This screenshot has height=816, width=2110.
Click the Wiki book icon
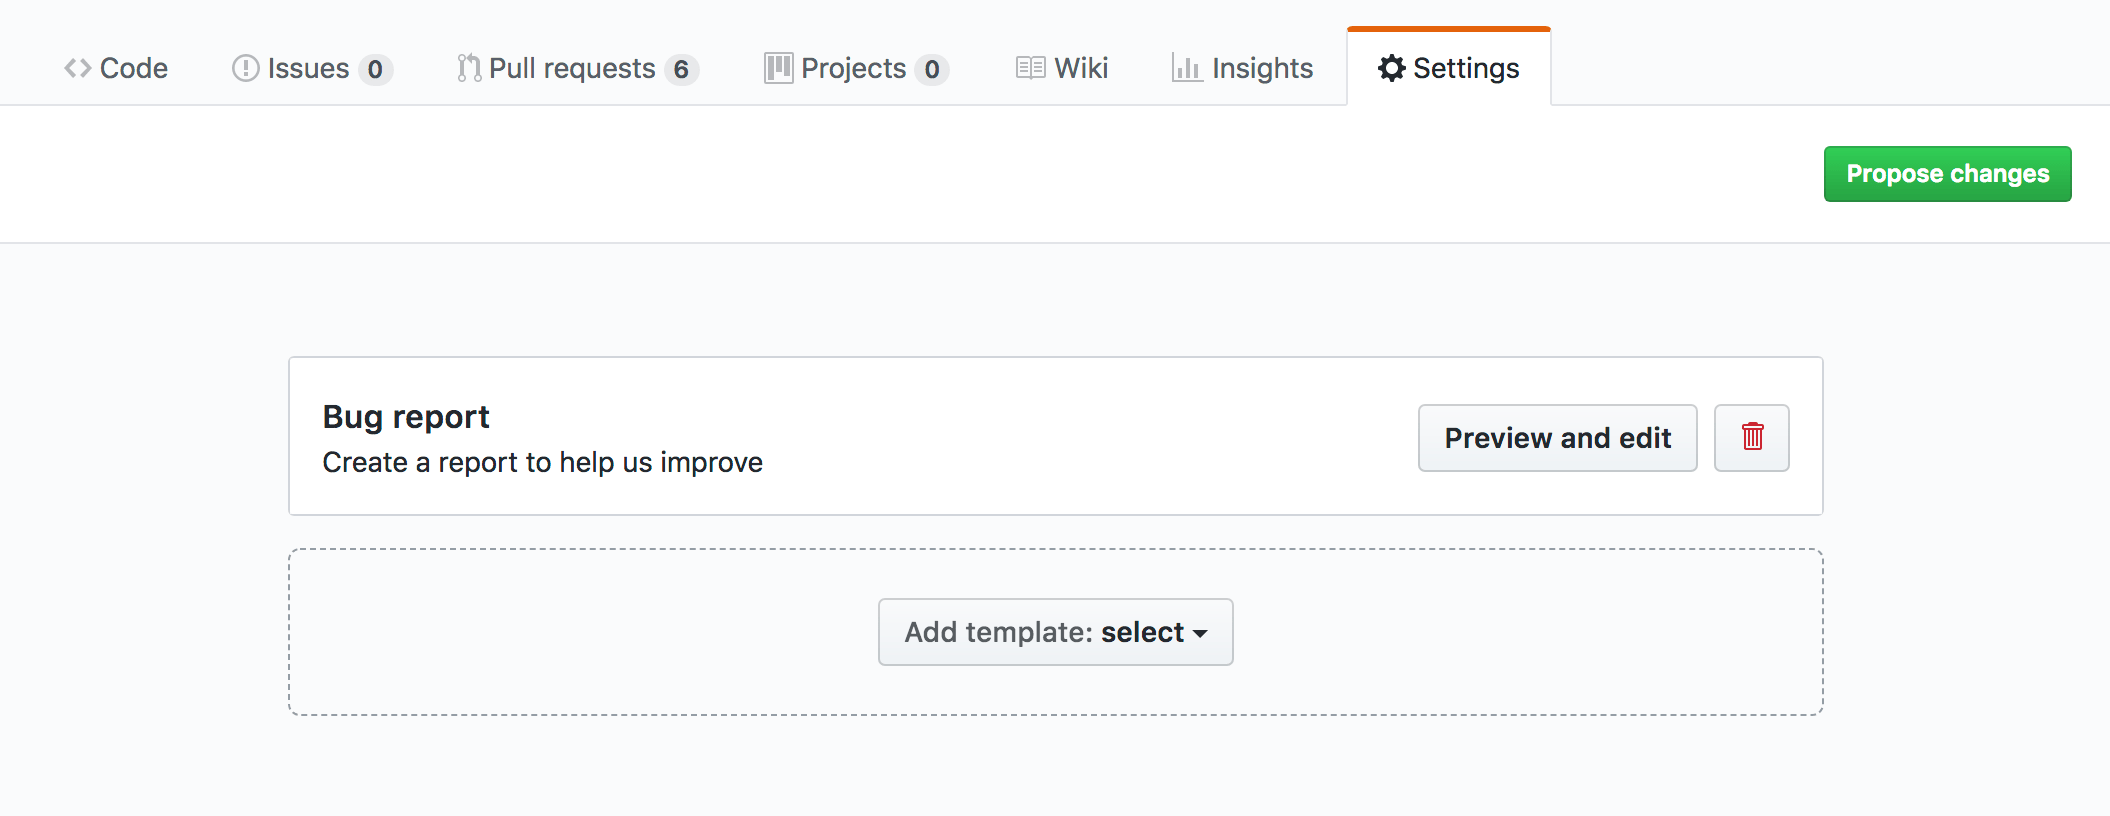point(1030,68)
